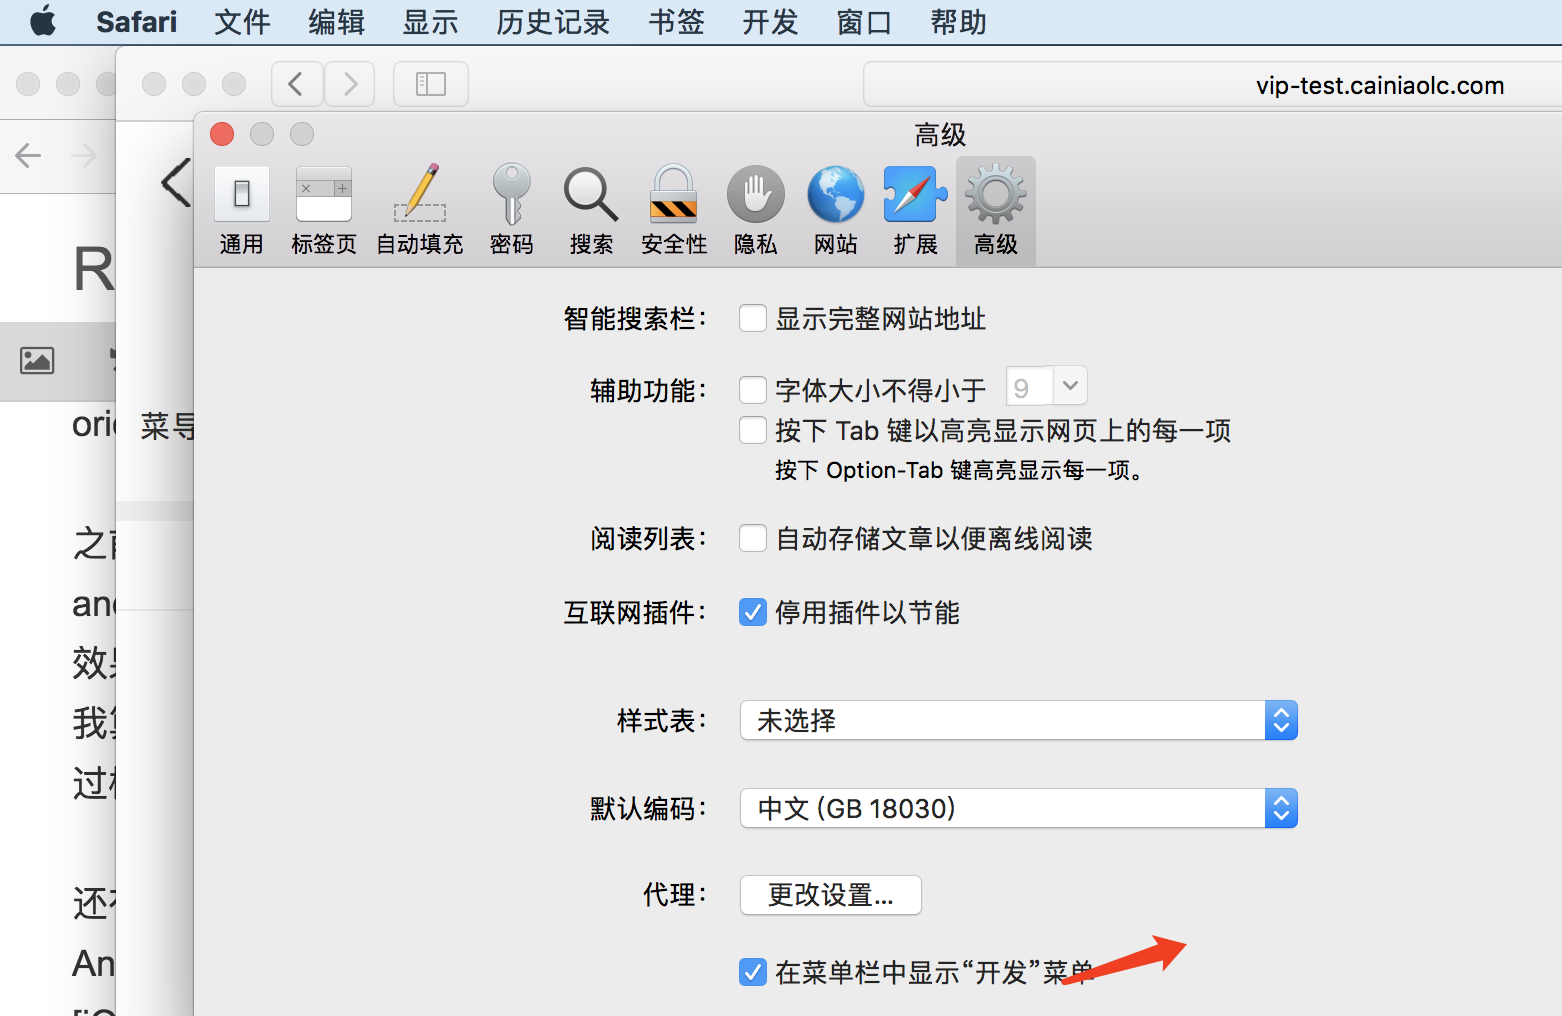Open the 显示 menu
1562x1016 pixels.
tap(430, 21)
